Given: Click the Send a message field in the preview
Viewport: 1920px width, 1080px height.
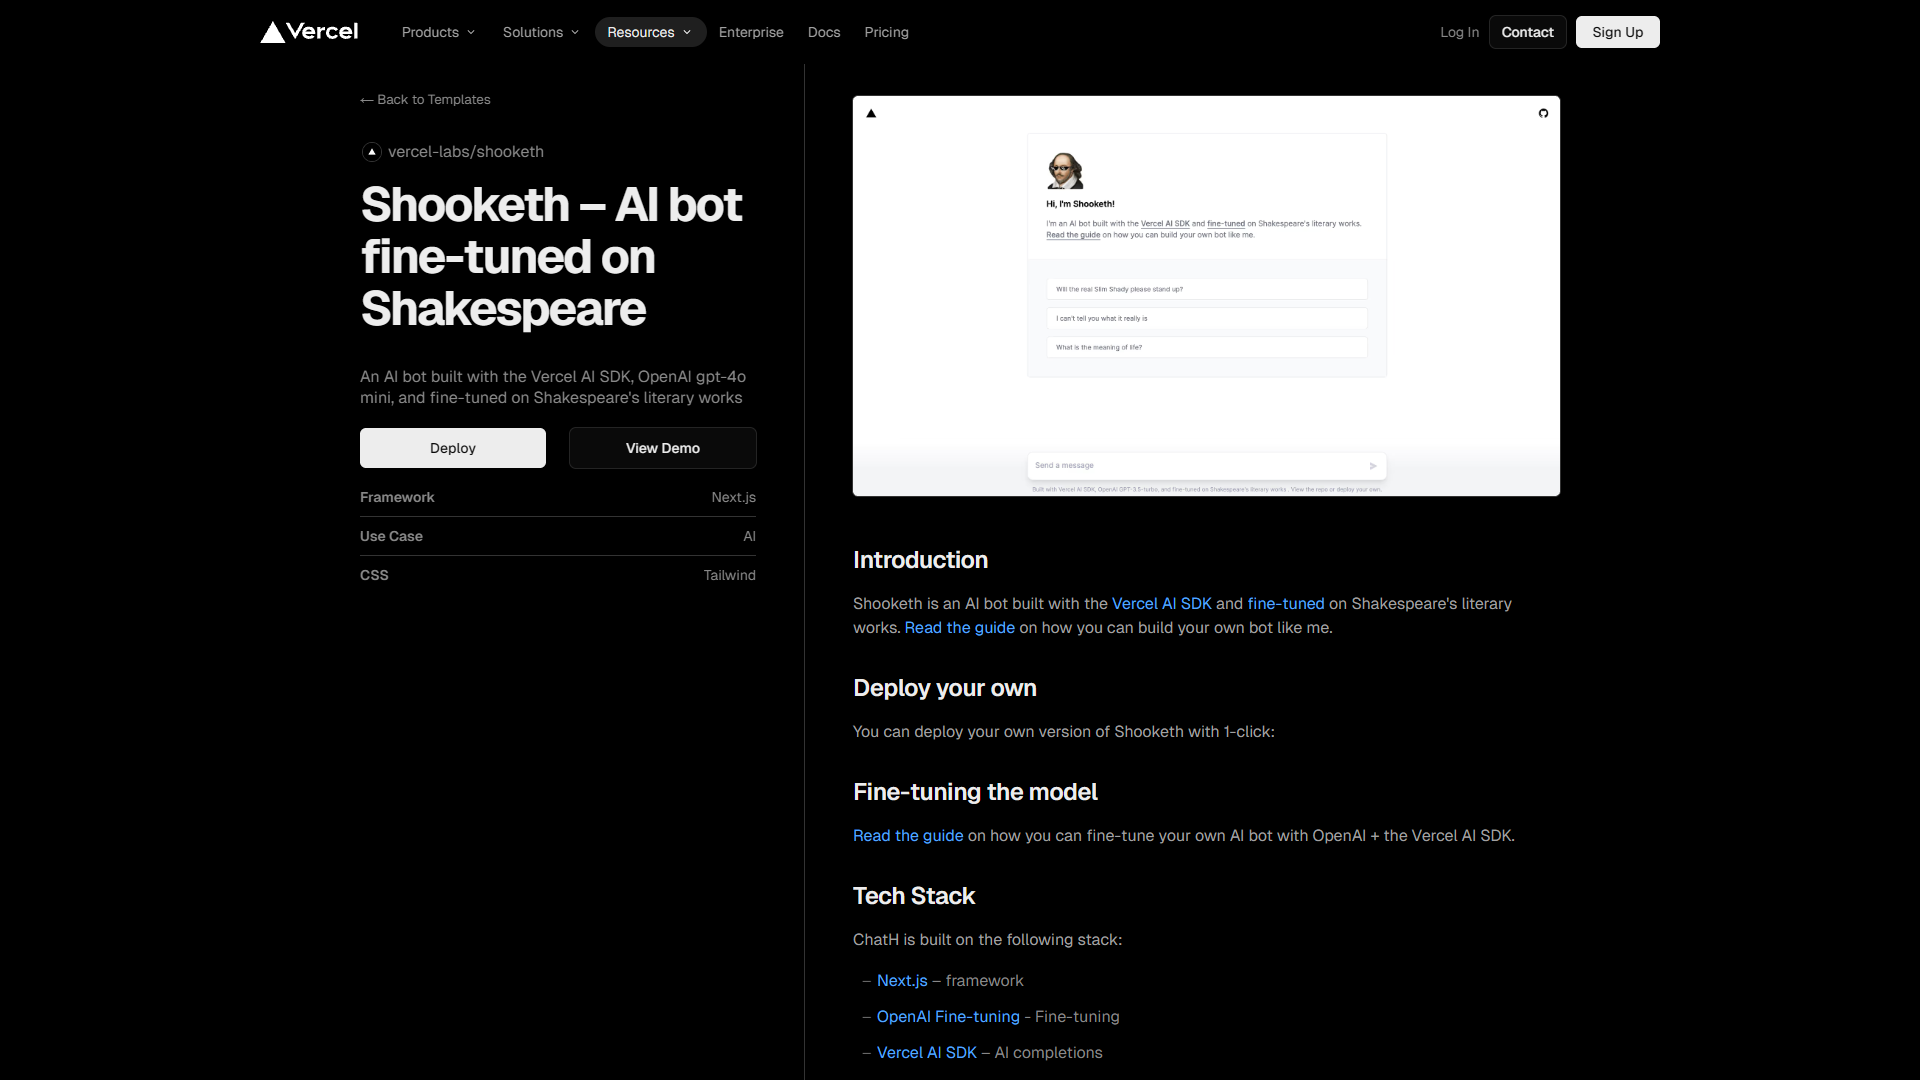Looking at the screenshot, I should [1190, 466].
